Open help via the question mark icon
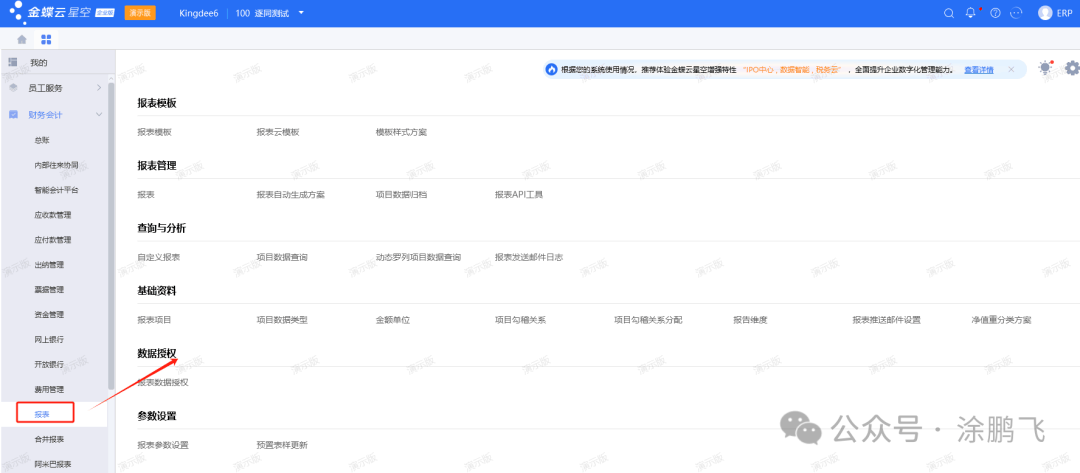This screenshot has height=473, width=1080. 995,13
